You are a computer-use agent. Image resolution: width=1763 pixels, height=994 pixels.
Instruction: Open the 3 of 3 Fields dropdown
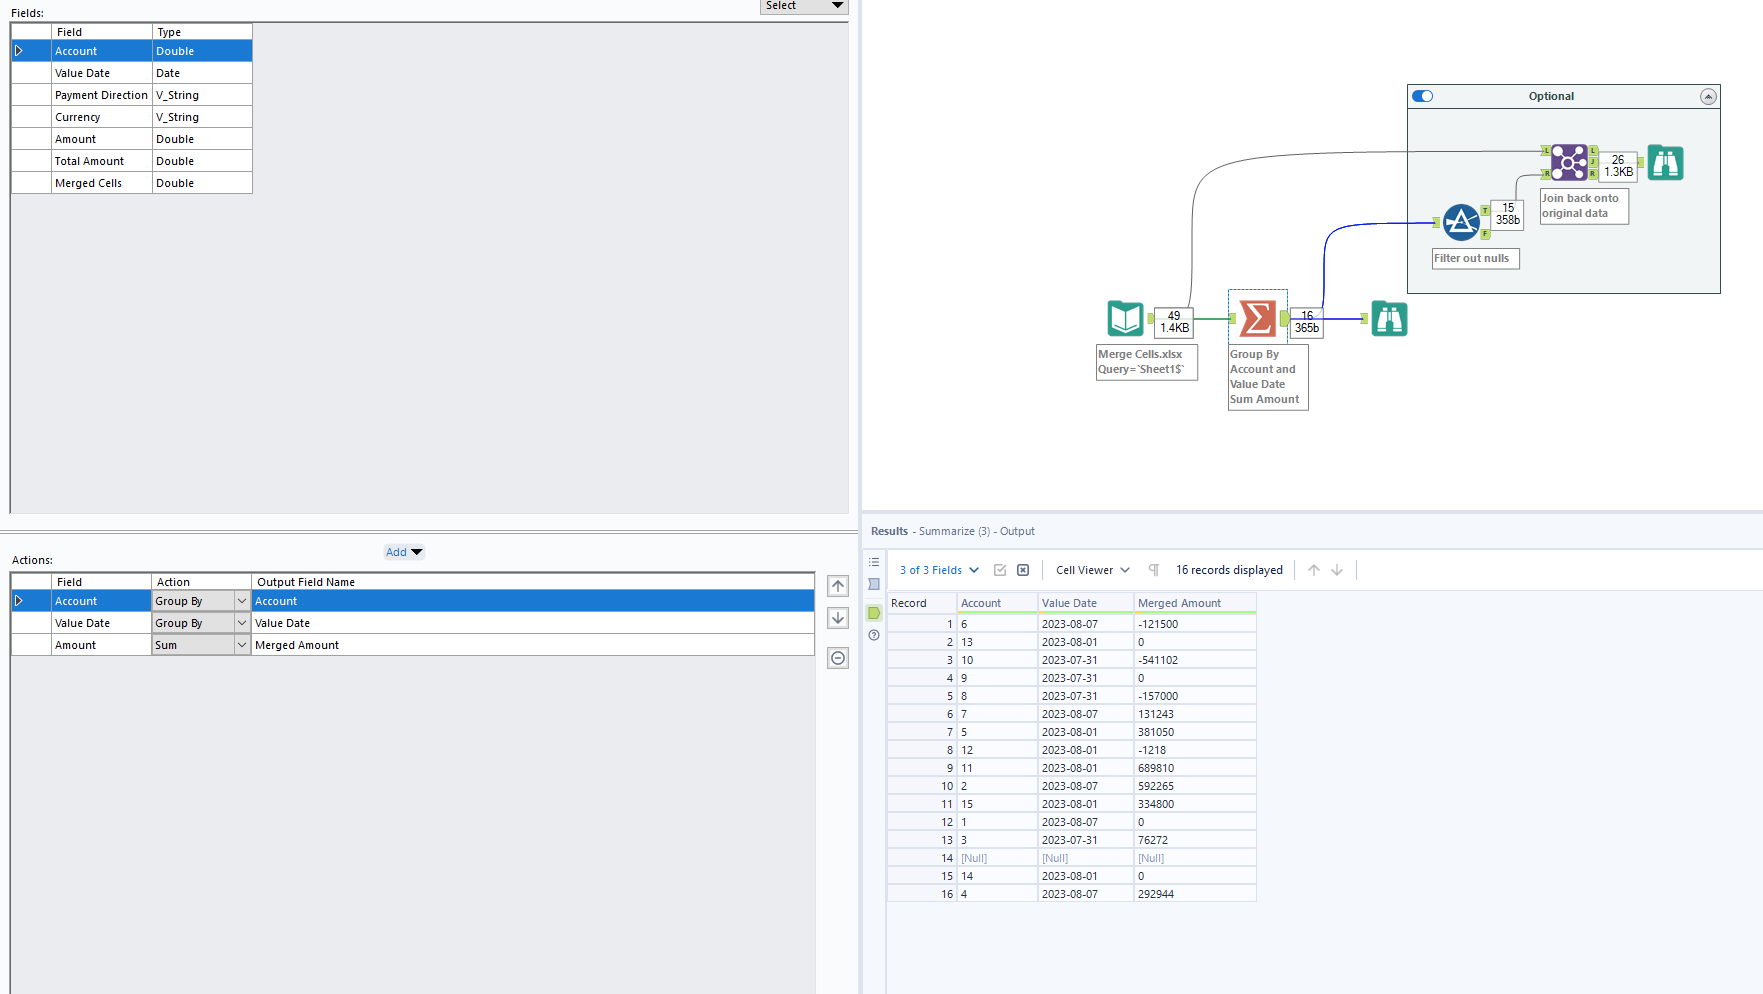pos(937,569)
